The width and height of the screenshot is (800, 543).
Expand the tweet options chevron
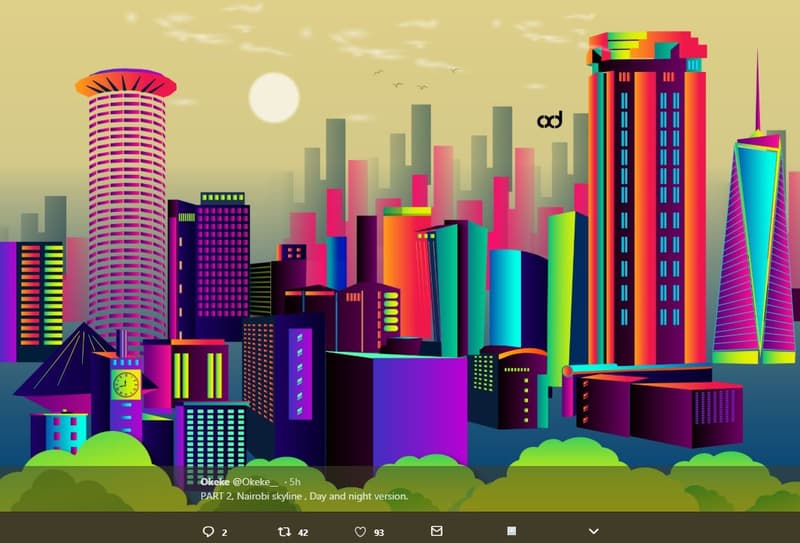coord(593,531)
